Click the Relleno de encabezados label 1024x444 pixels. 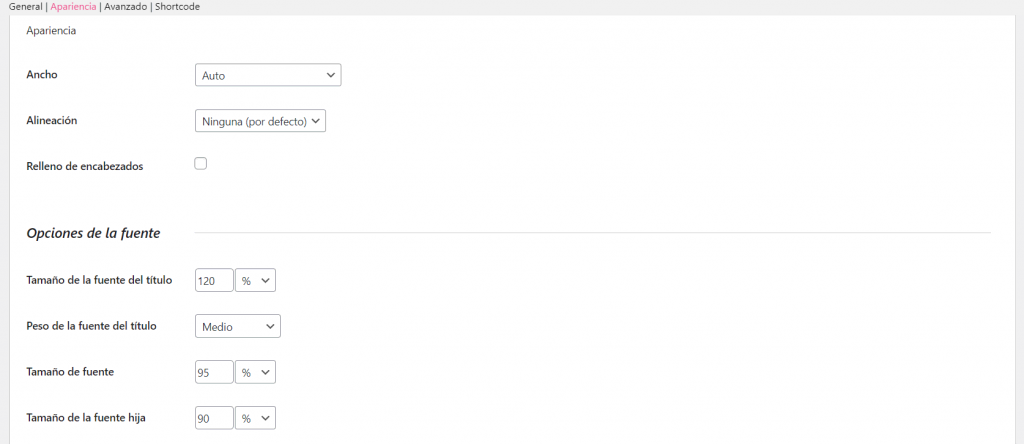pos(85,166)
